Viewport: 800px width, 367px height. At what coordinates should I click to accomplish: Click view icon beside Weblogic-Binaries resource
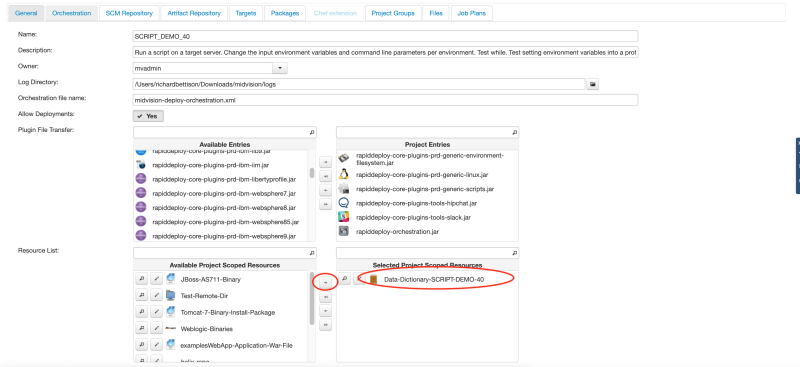pyautogui.click(x=141, y=328)
